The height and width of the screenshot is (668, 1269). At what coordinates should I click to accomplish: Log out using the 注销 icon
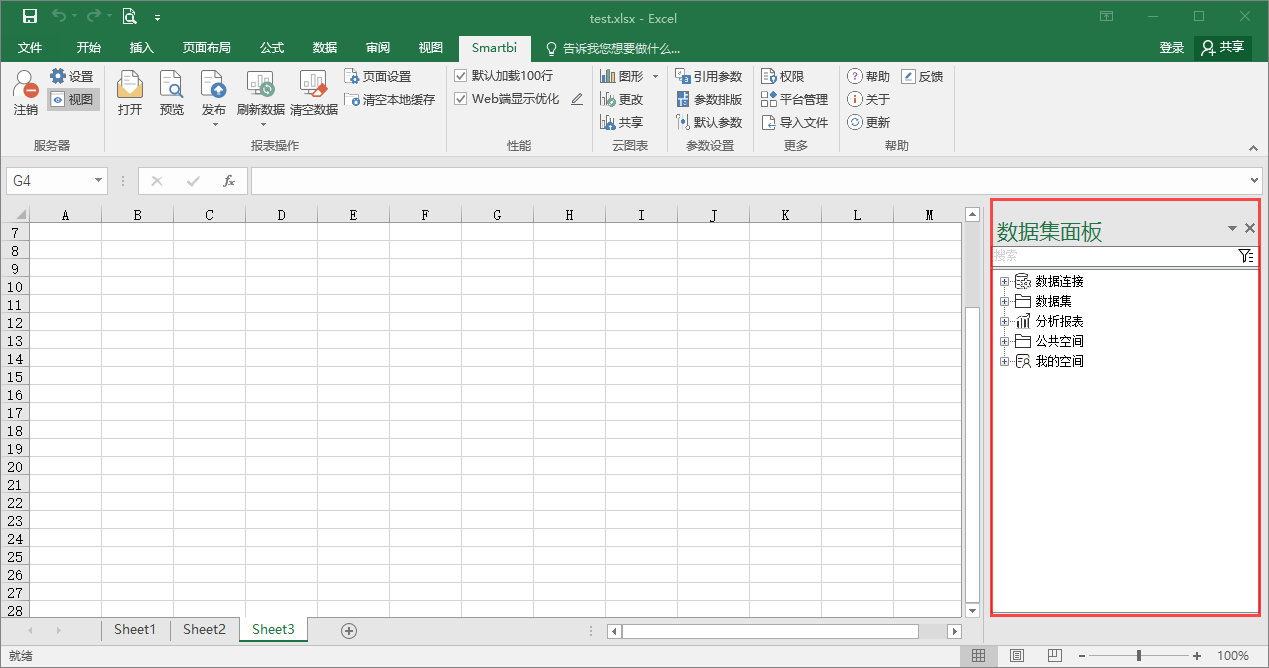point(25,93)
